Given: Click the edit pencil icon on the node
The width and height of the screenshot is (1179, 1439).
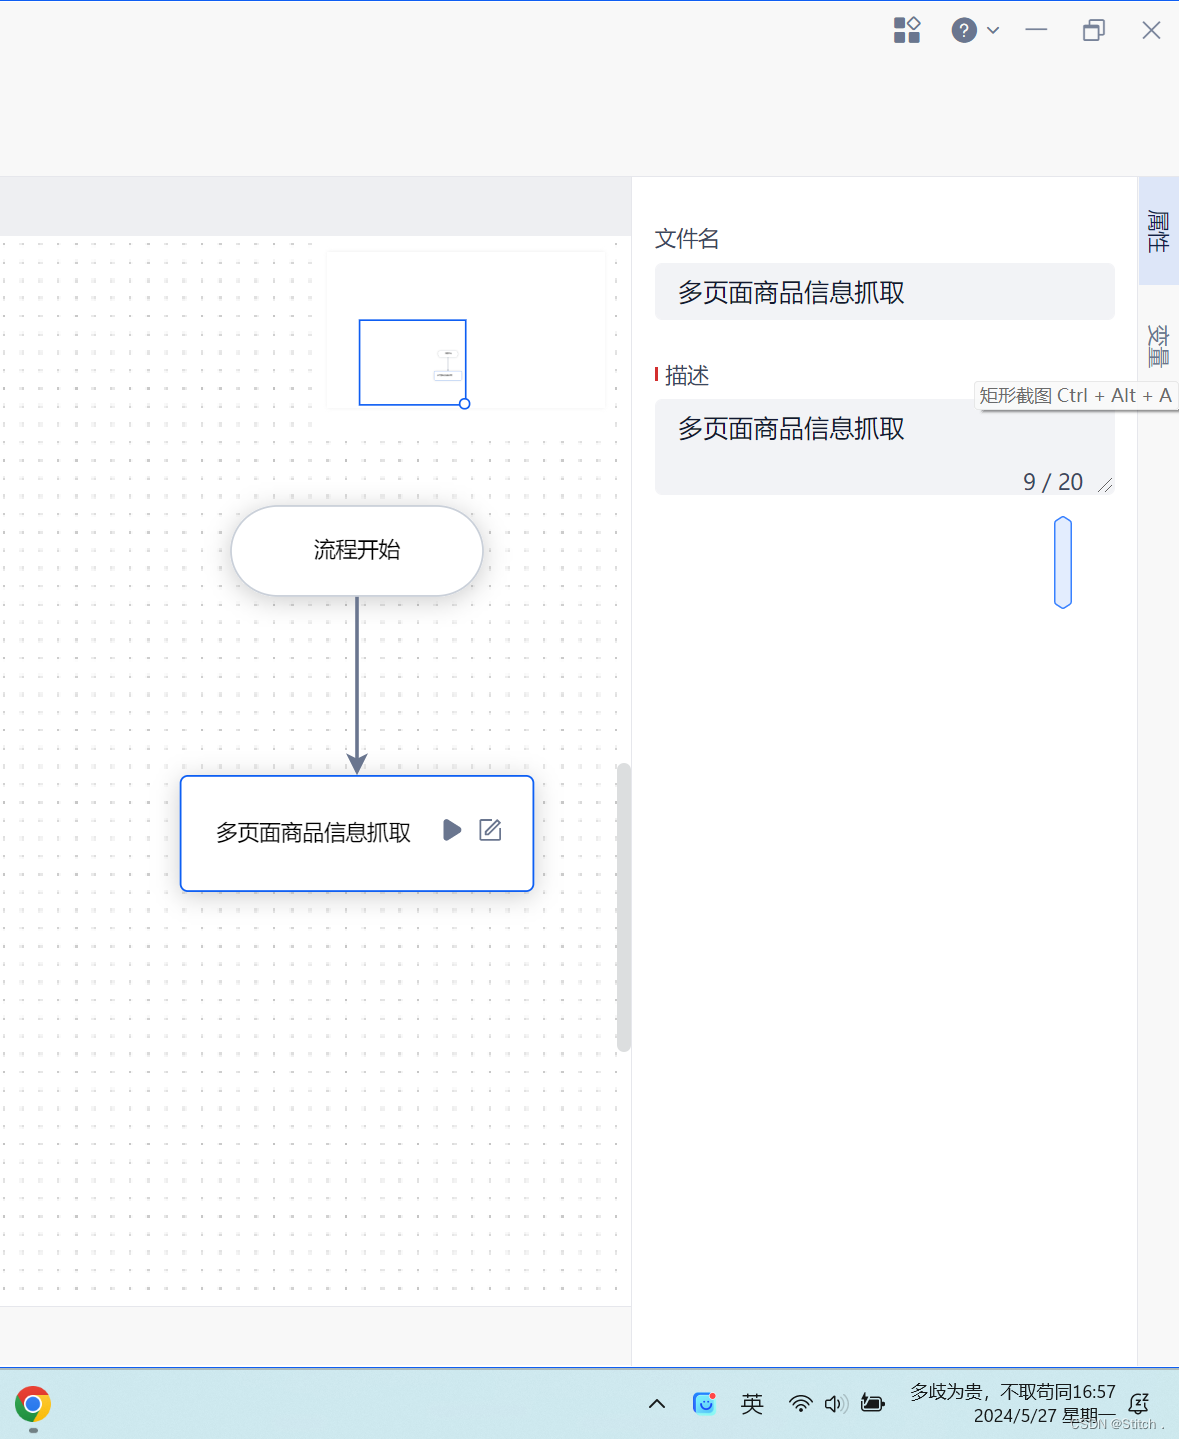Looking at the screenshot, I should pyautogui.click(x=490, y=830).
